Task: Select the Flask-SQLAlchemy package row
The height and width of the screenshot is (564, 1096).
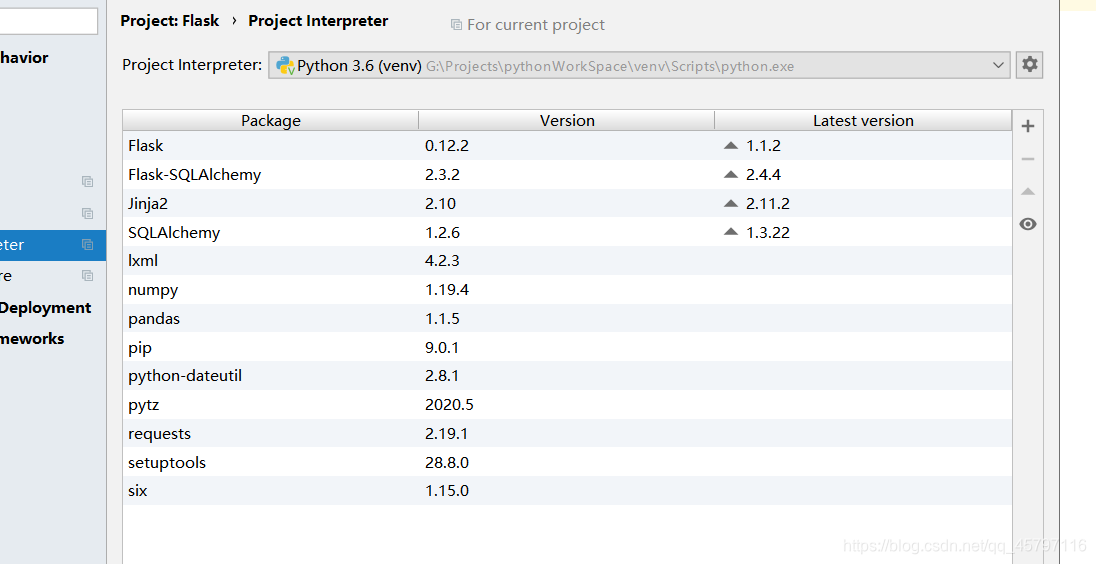Action: (567, 174)
